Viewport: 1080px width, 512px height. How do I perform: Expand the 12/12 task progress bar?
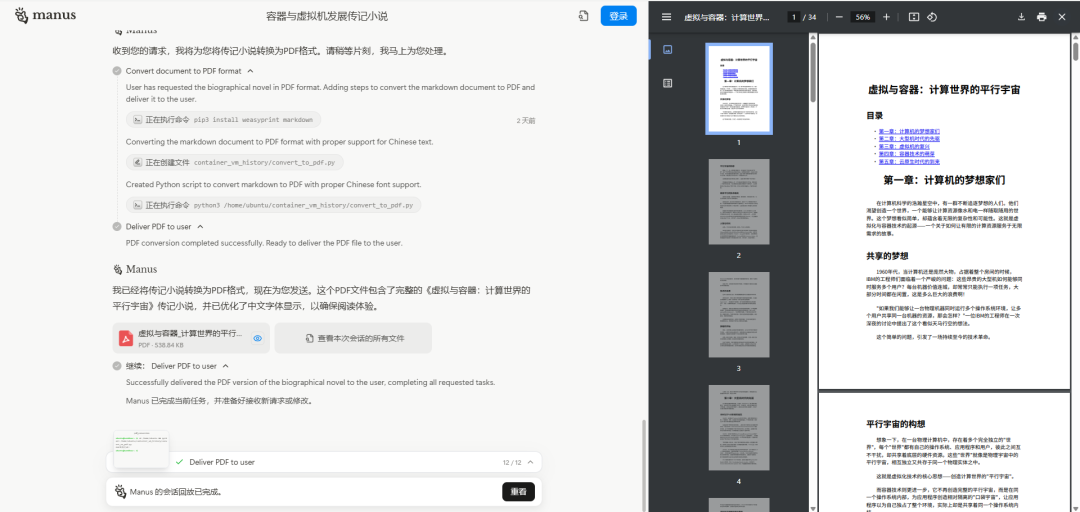coord(529,462)
